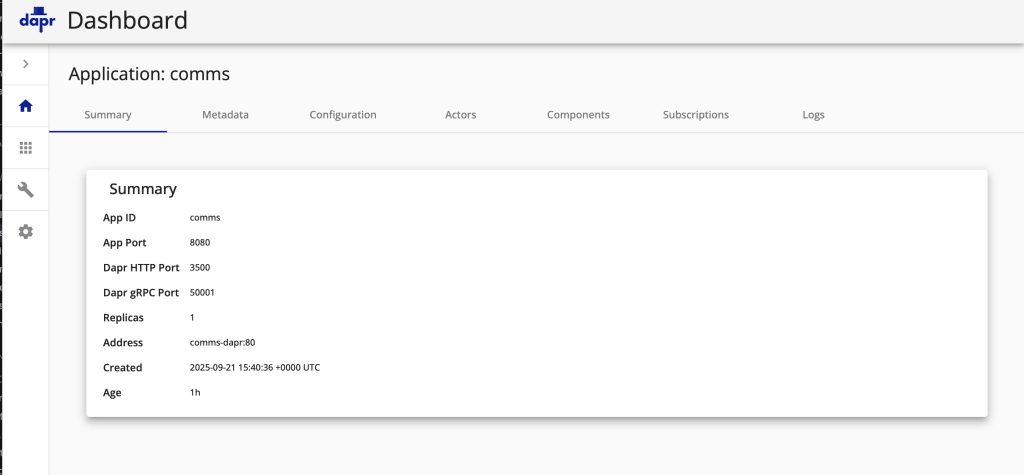This screenshot has width=1024, height=475.
Task: Select the Dapr gRPC Port value 50001
Action: pos(202,293)
